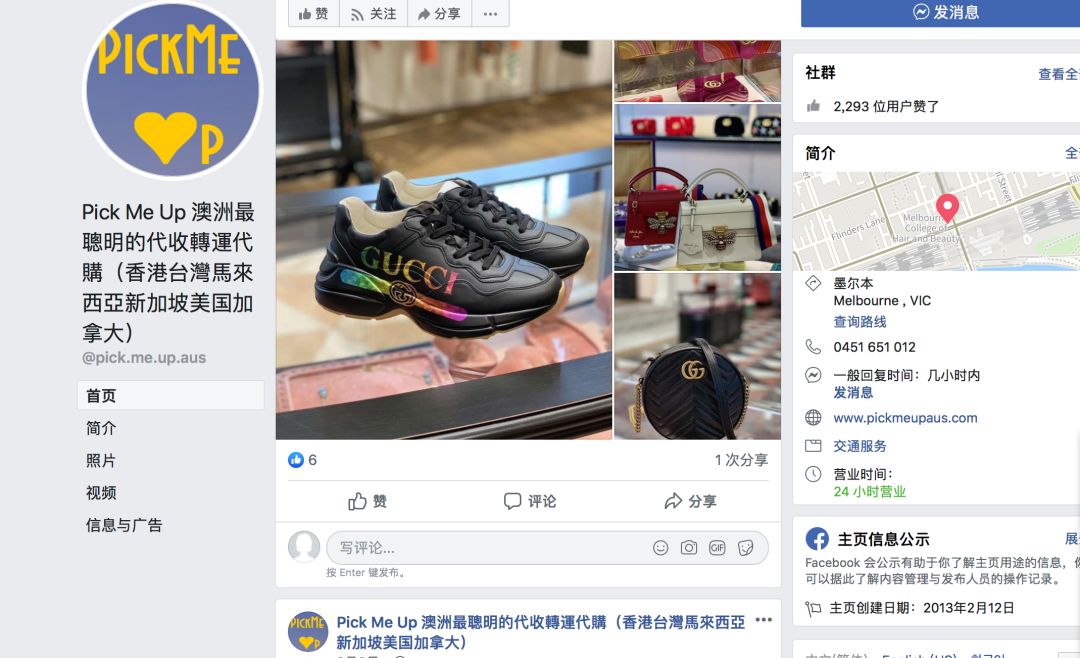Open post options three-dot menu on second post
This screenshot has width=1080, height=658.
click(763, 620)
